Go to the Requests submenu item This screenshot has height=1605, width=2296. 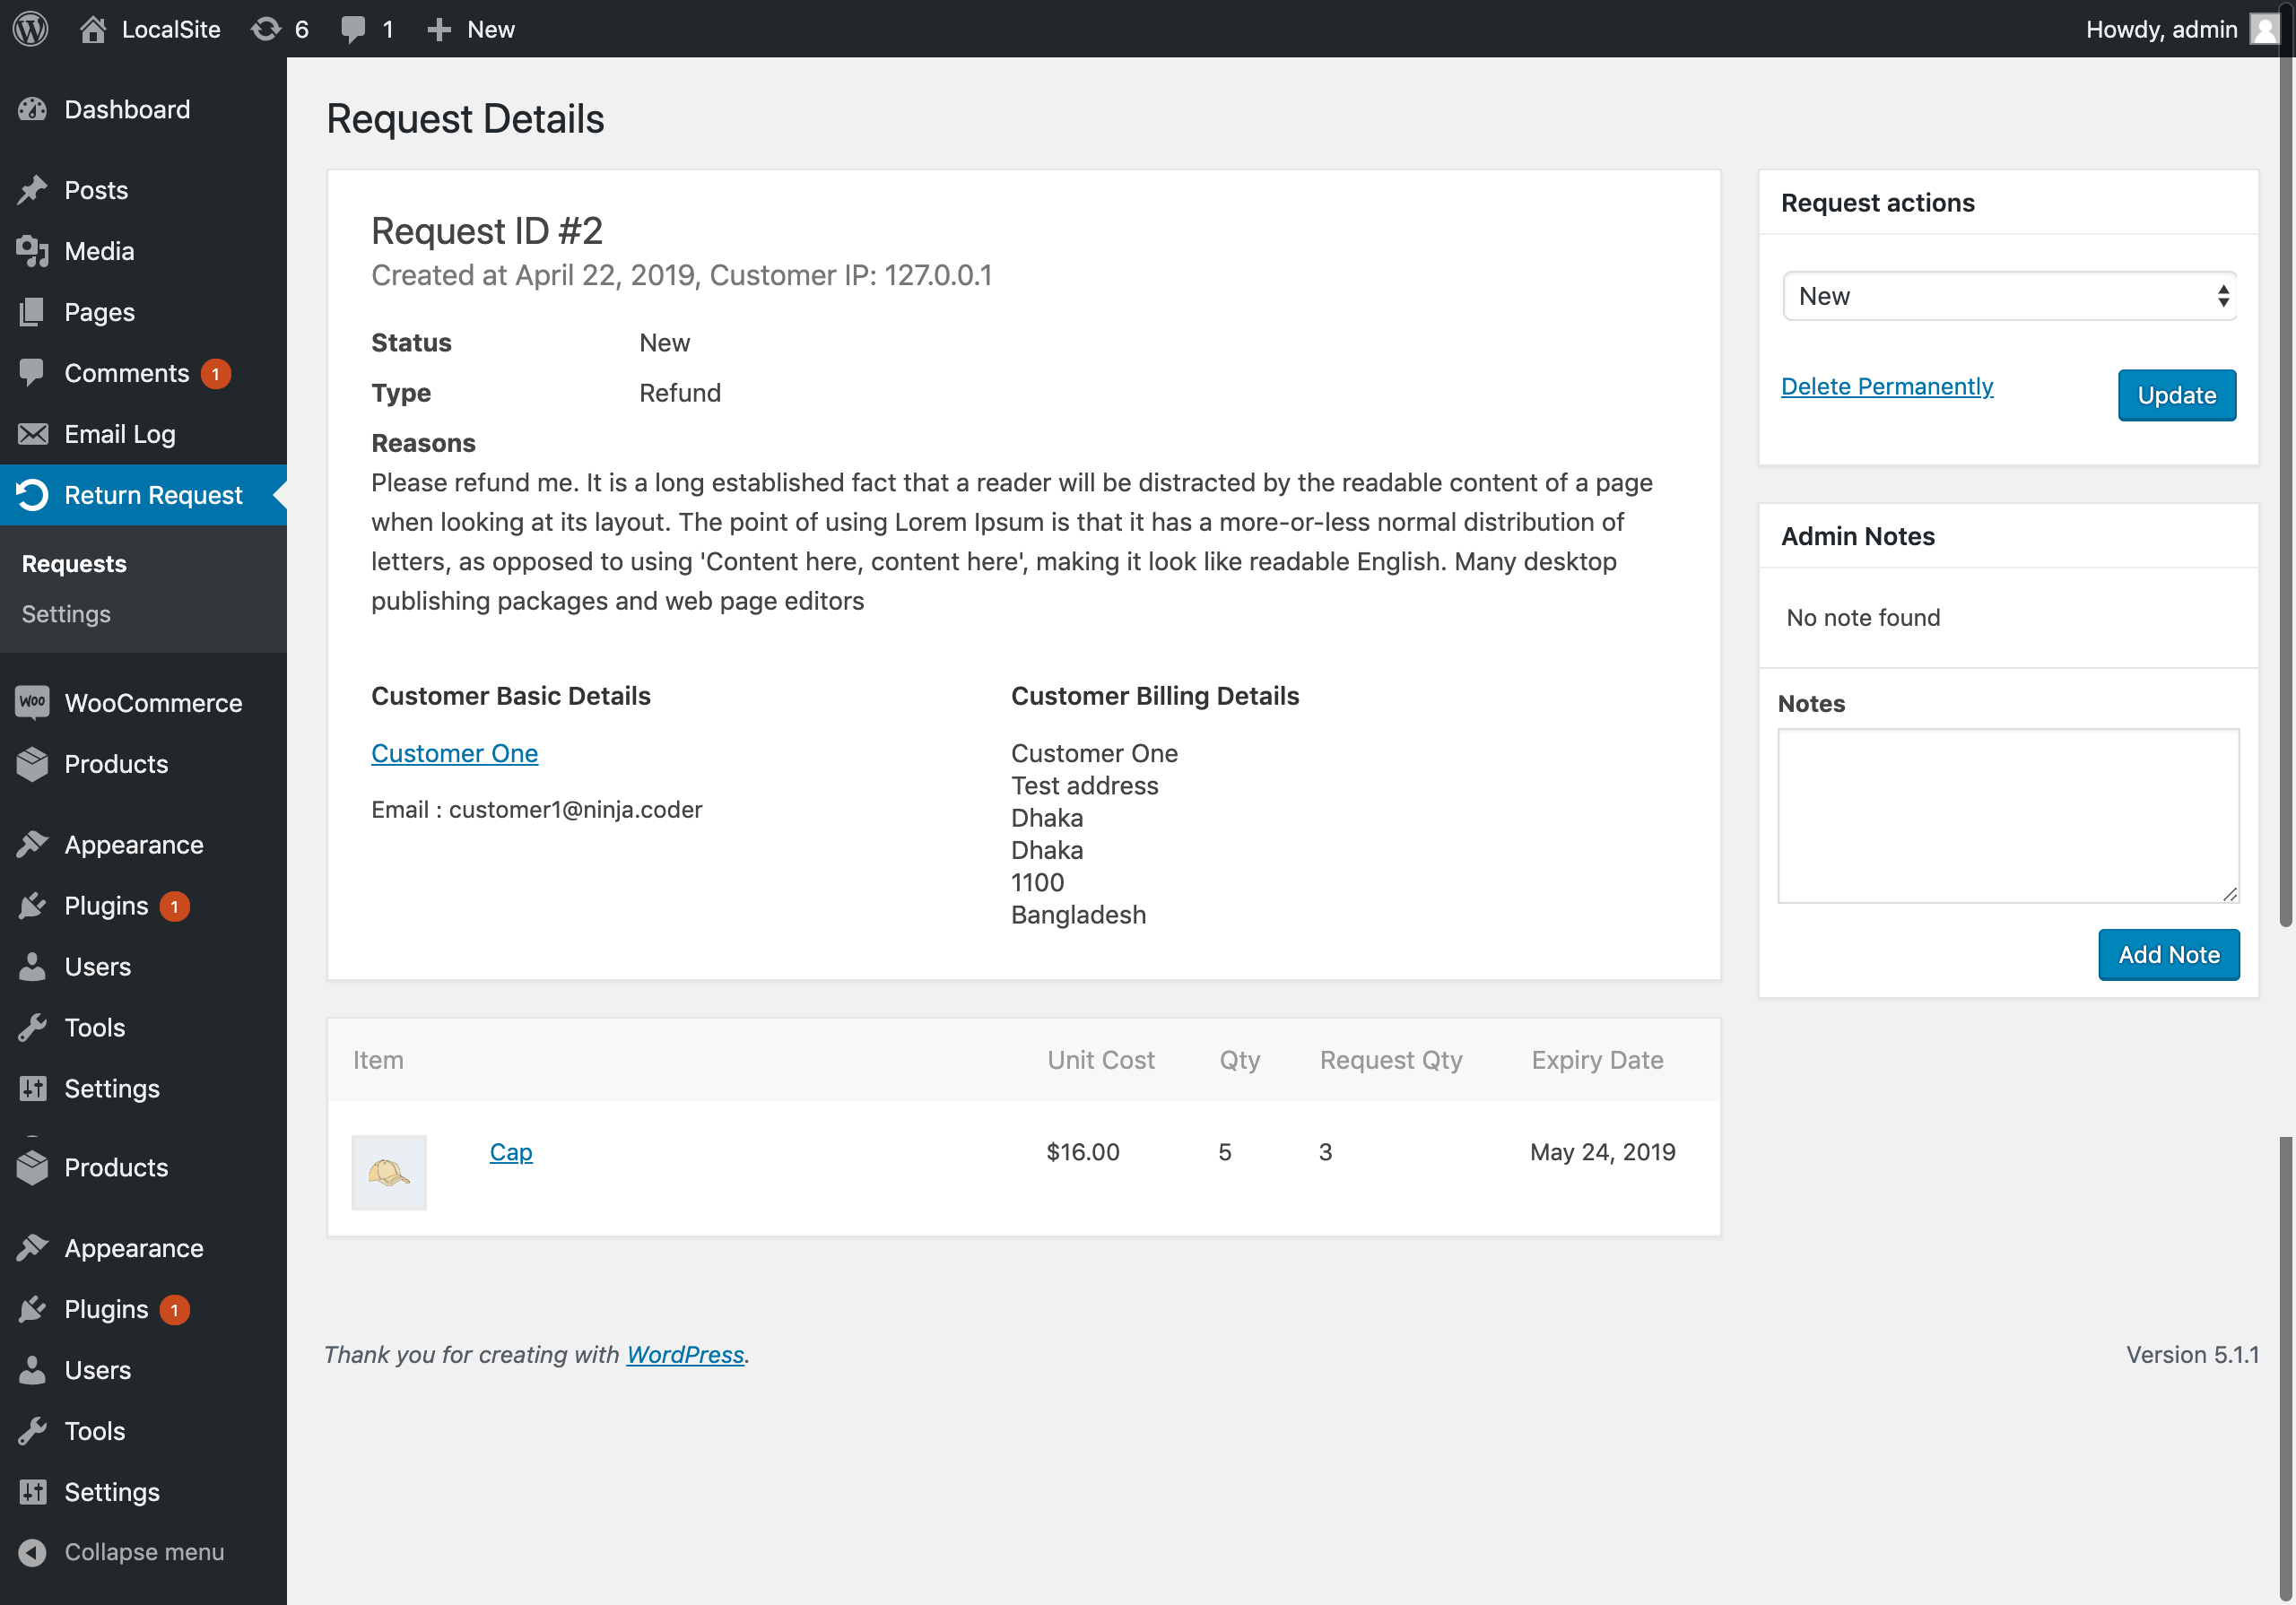[x=74, y=564]
